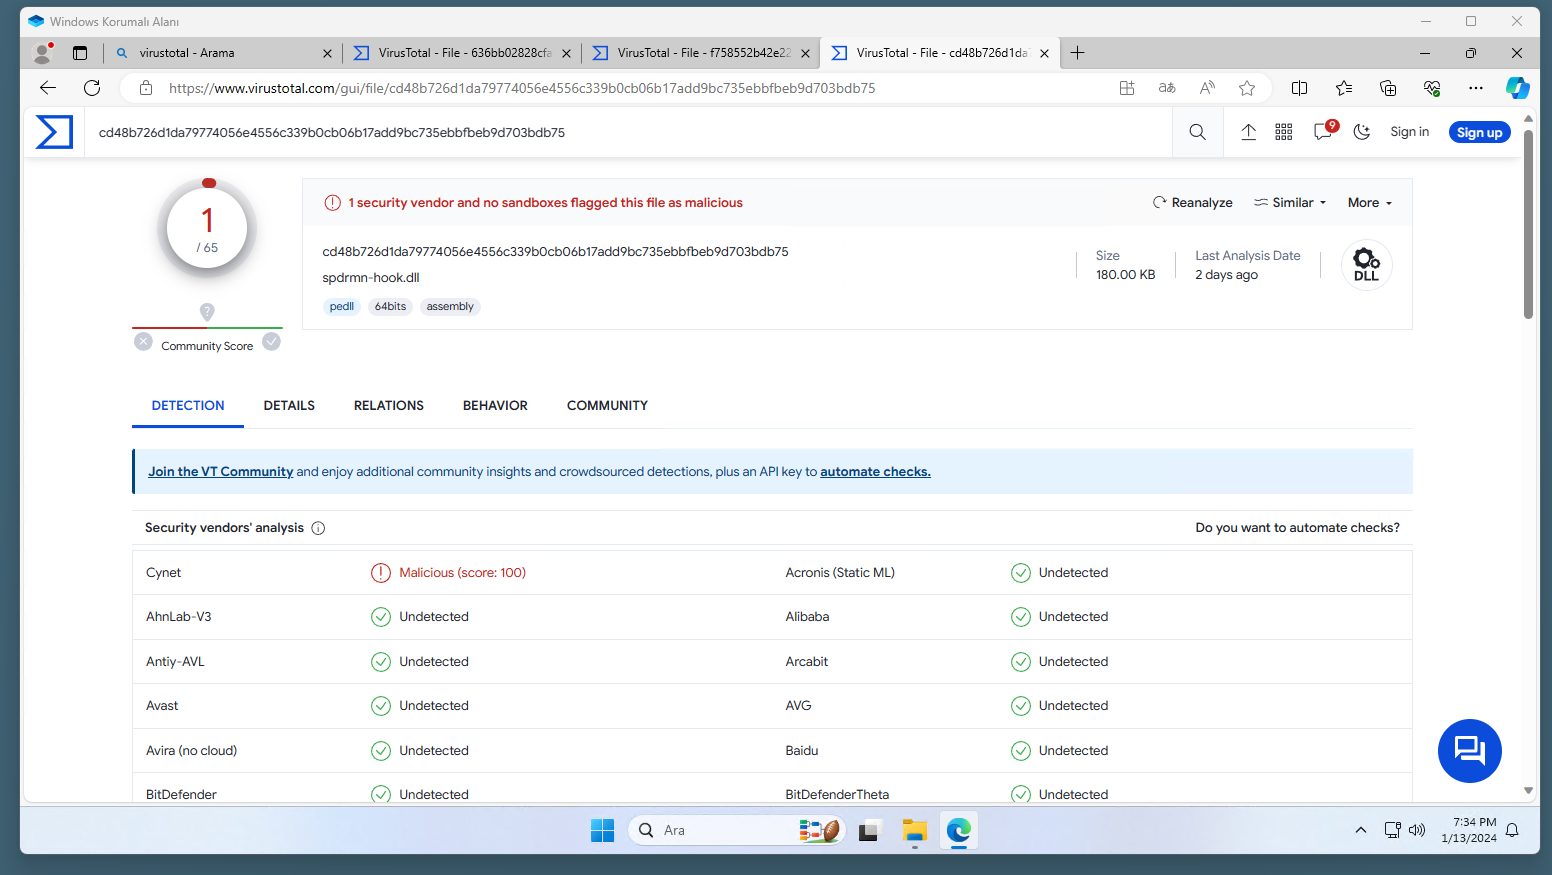1552x875 pixels.
Task: Vote positive with community checkmark
Action: (271, 341)
